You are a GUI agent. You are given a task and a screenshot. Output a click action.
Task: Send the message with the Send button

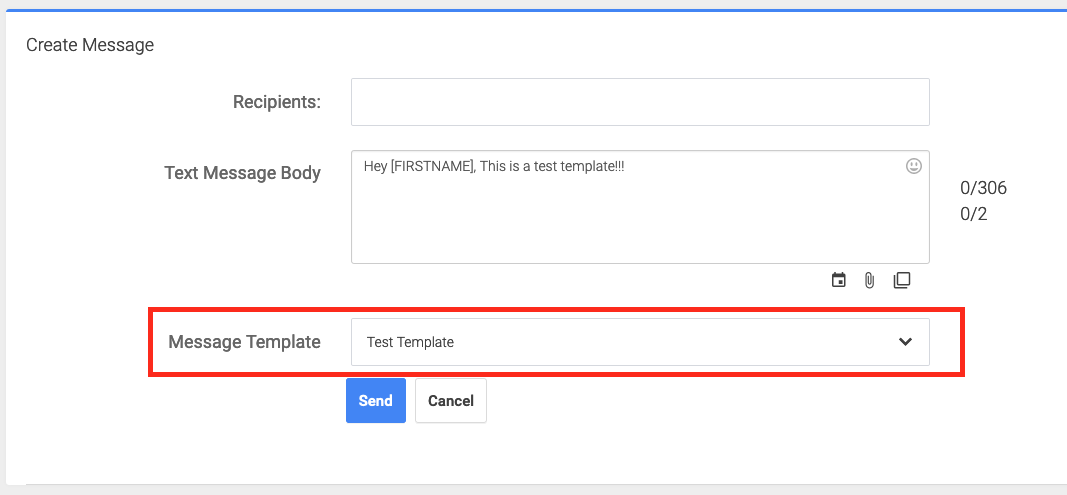click(376, 400)
